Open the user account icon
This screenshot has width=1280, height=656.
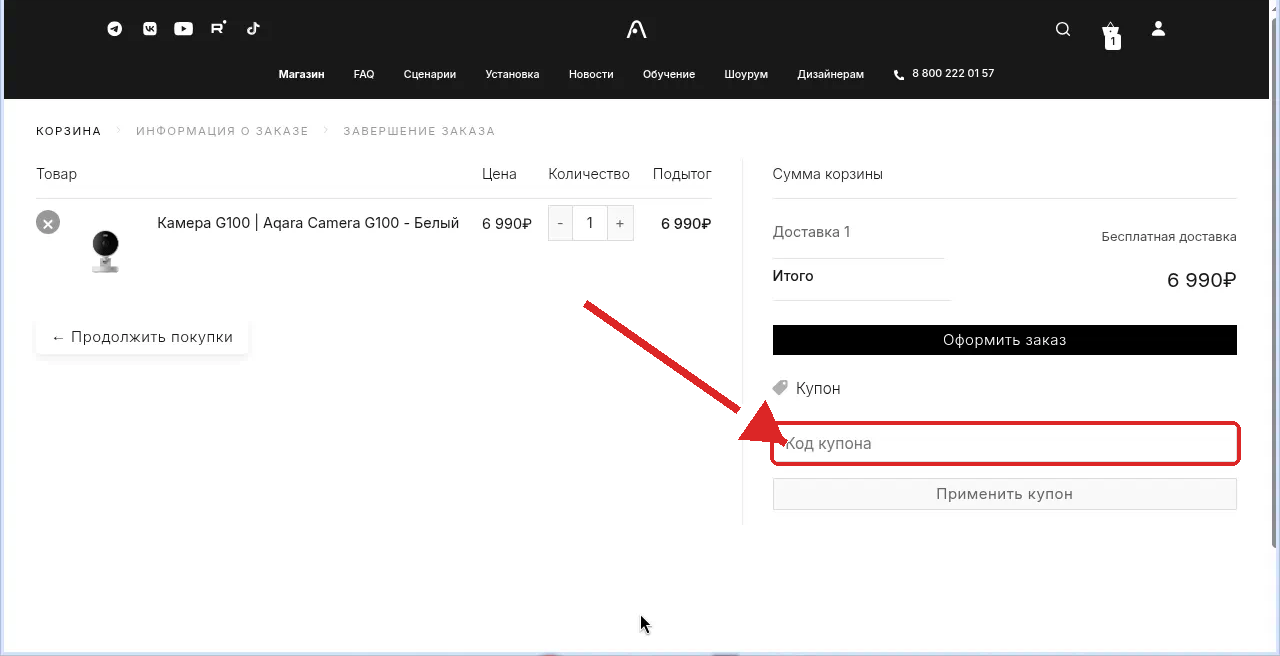[x=1158, y=29]
